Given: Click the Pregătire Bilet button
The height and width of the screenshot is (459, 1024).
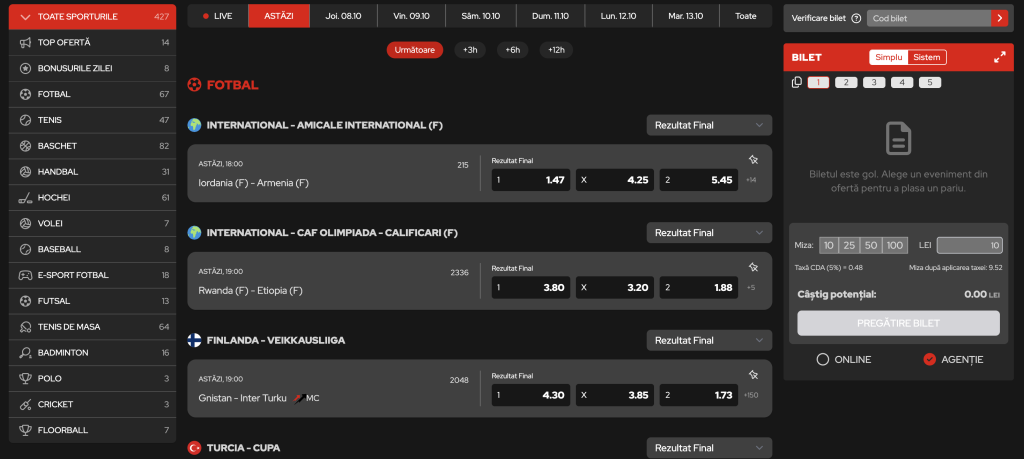Looking at the screenshot, I should click(x=898, y=323).
